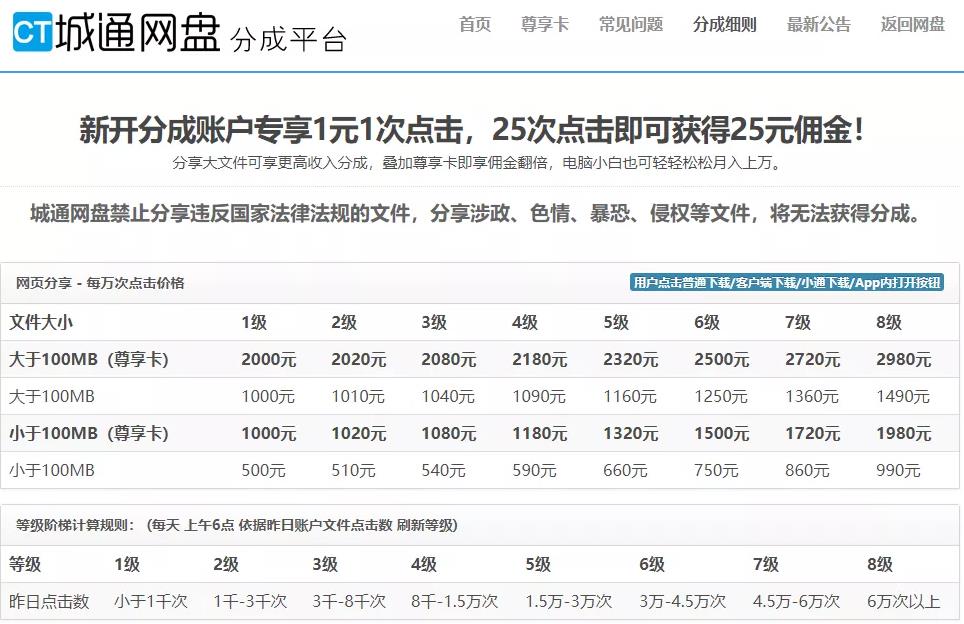Viewport: 964px width, 624px height.
Task: Select the 分成细则 navigation item
Action: (x=725, y=25)
